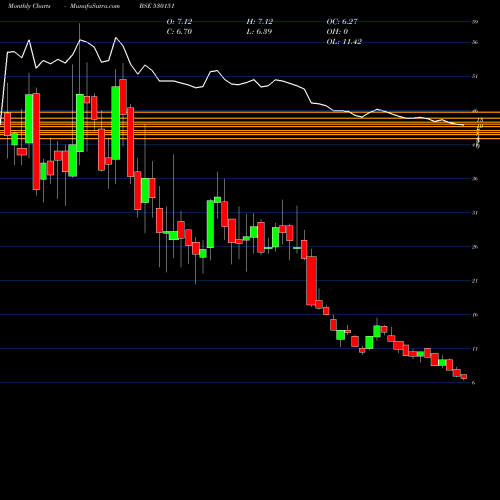Click the price axis label 6
The image size is (500, 500).
(x=474, y=383)
